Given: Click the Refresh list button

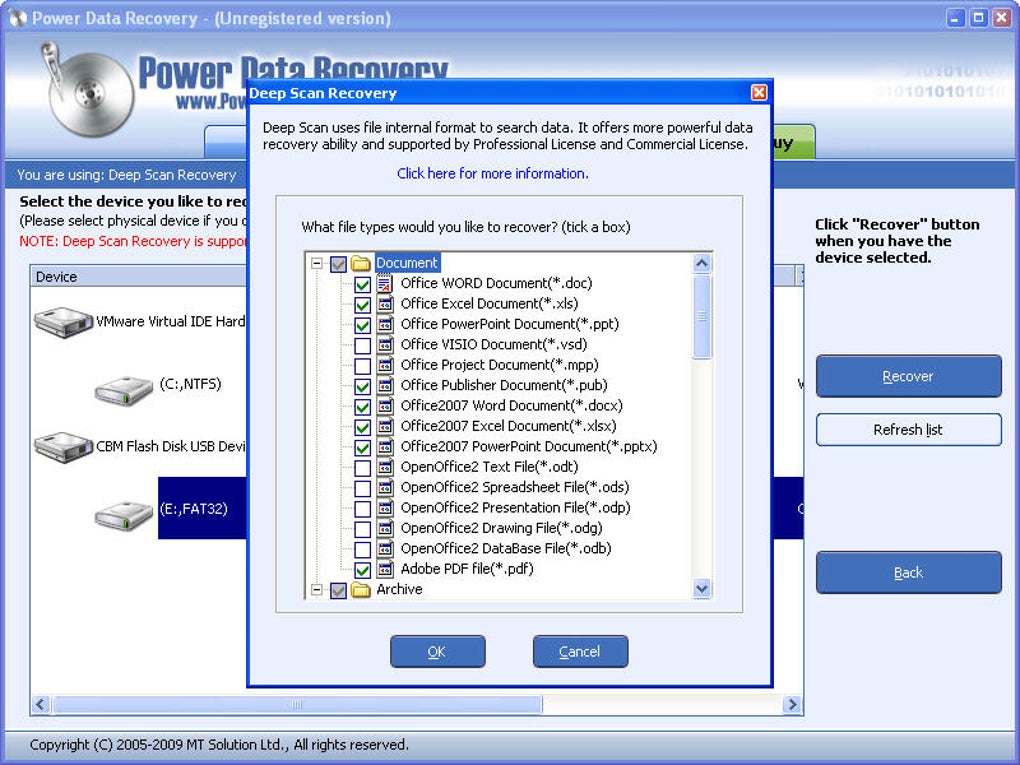Looking at the screenshot, I should (x=909, y=429).
